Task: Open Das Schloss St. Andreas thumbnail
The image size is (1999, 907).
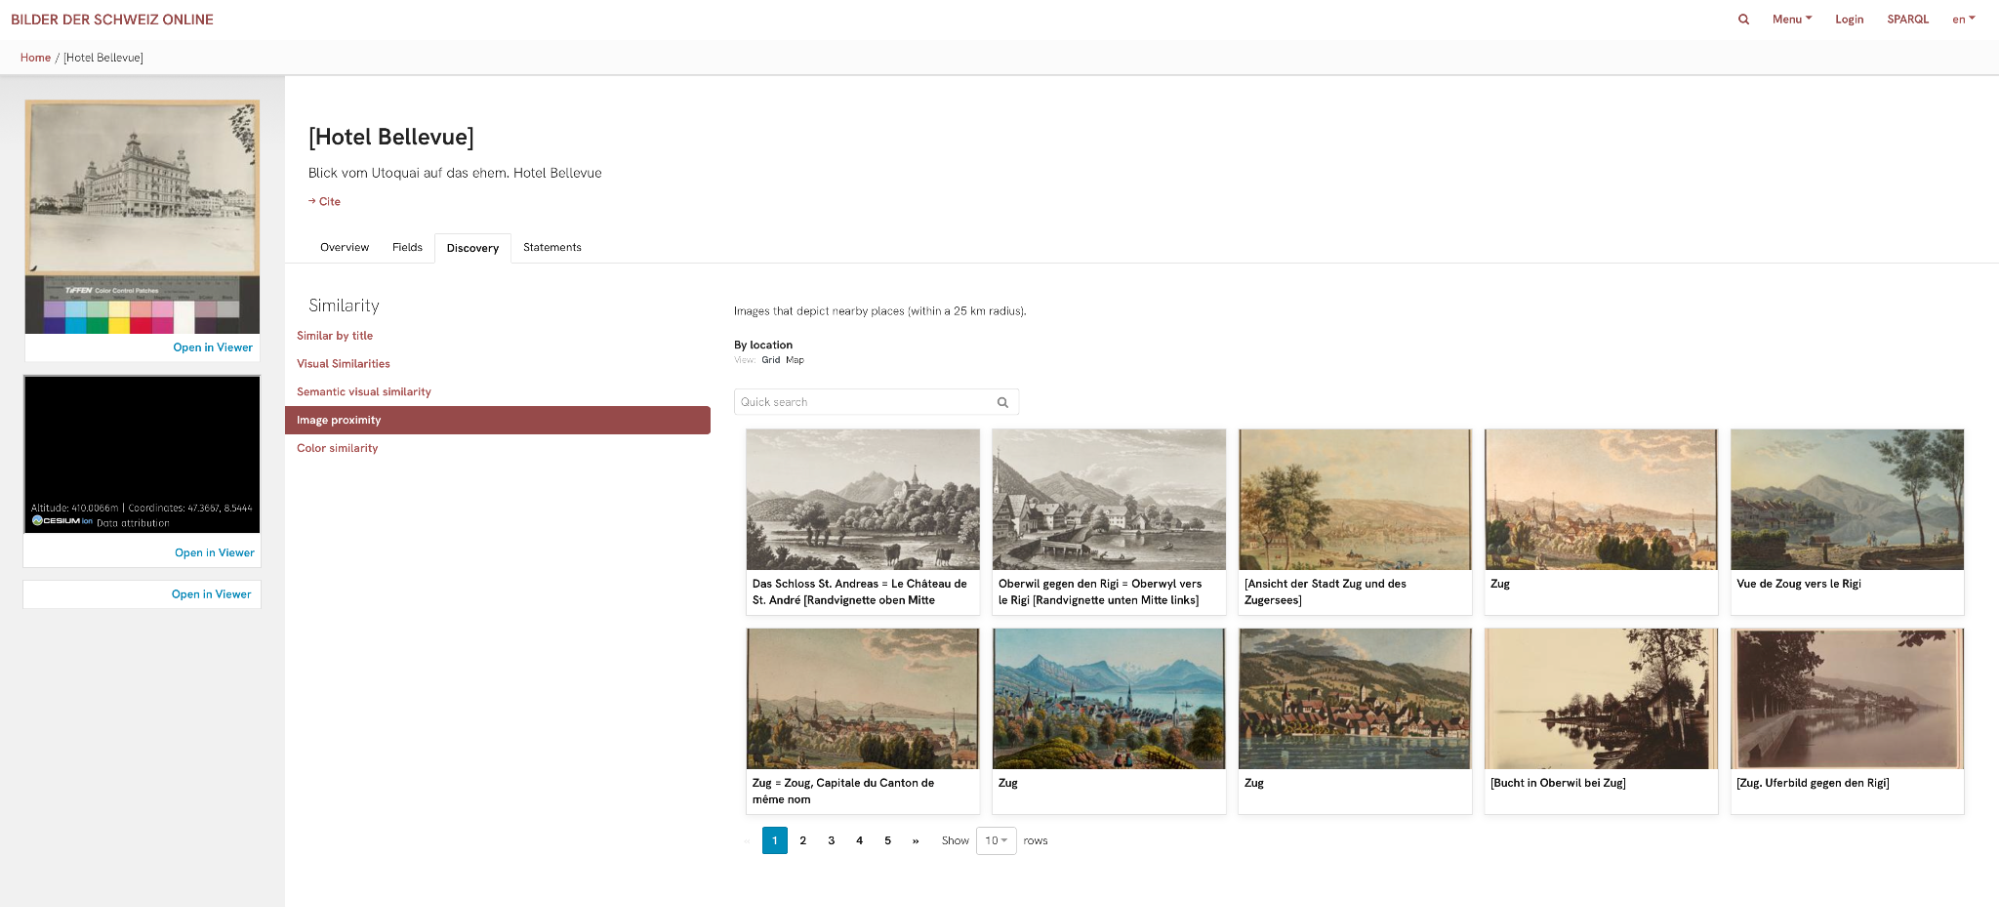Action: coord(863,500)
